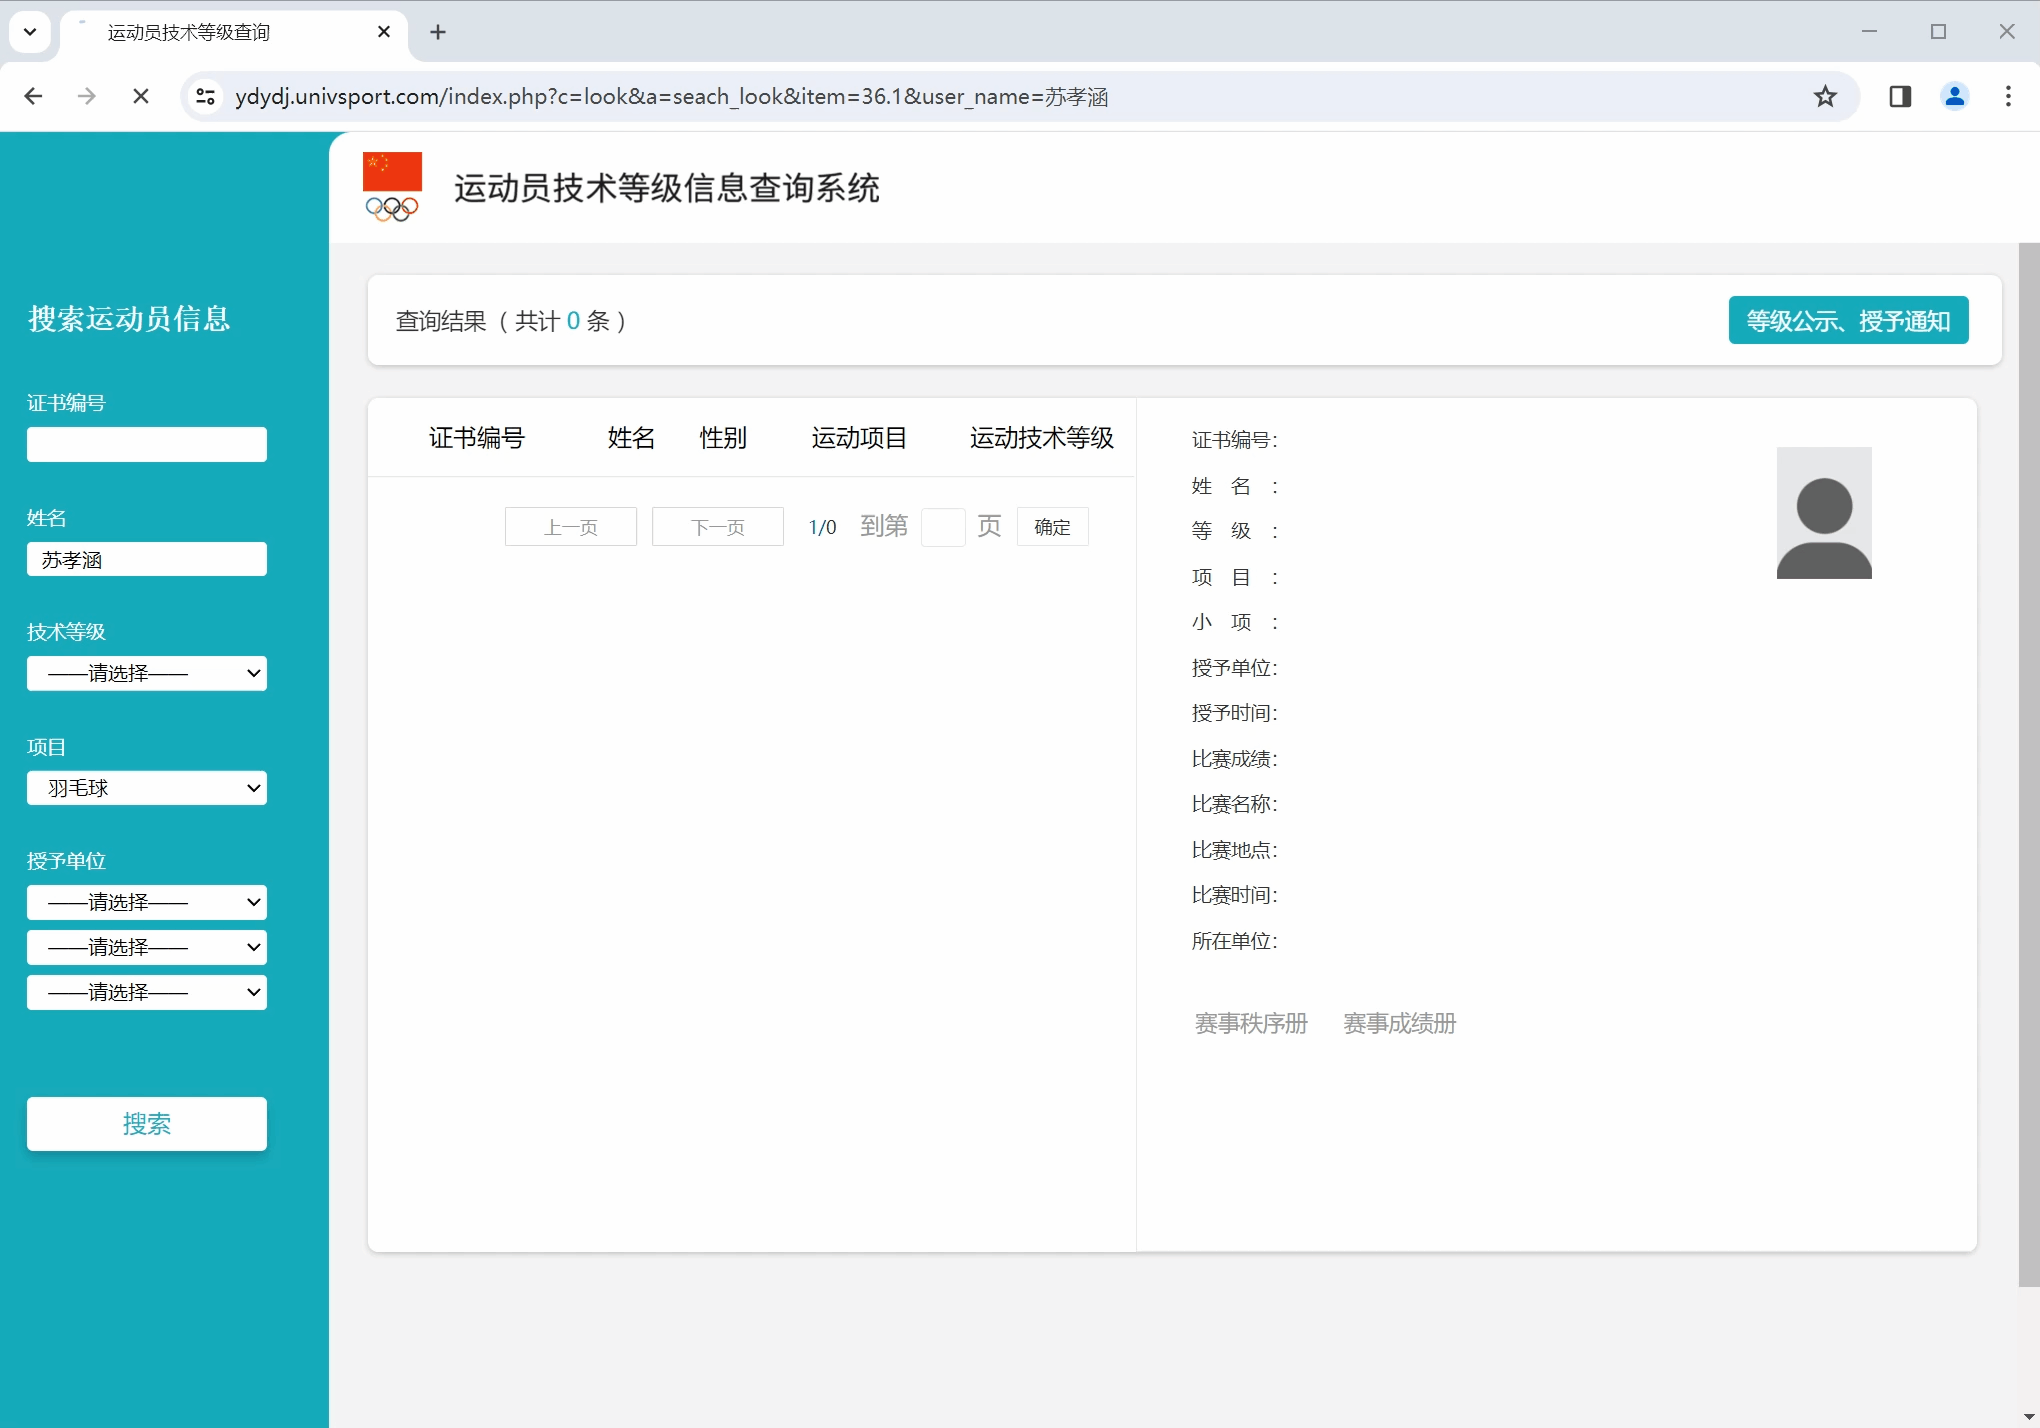Expand the 技术等级 dropdown

(147, 673)
